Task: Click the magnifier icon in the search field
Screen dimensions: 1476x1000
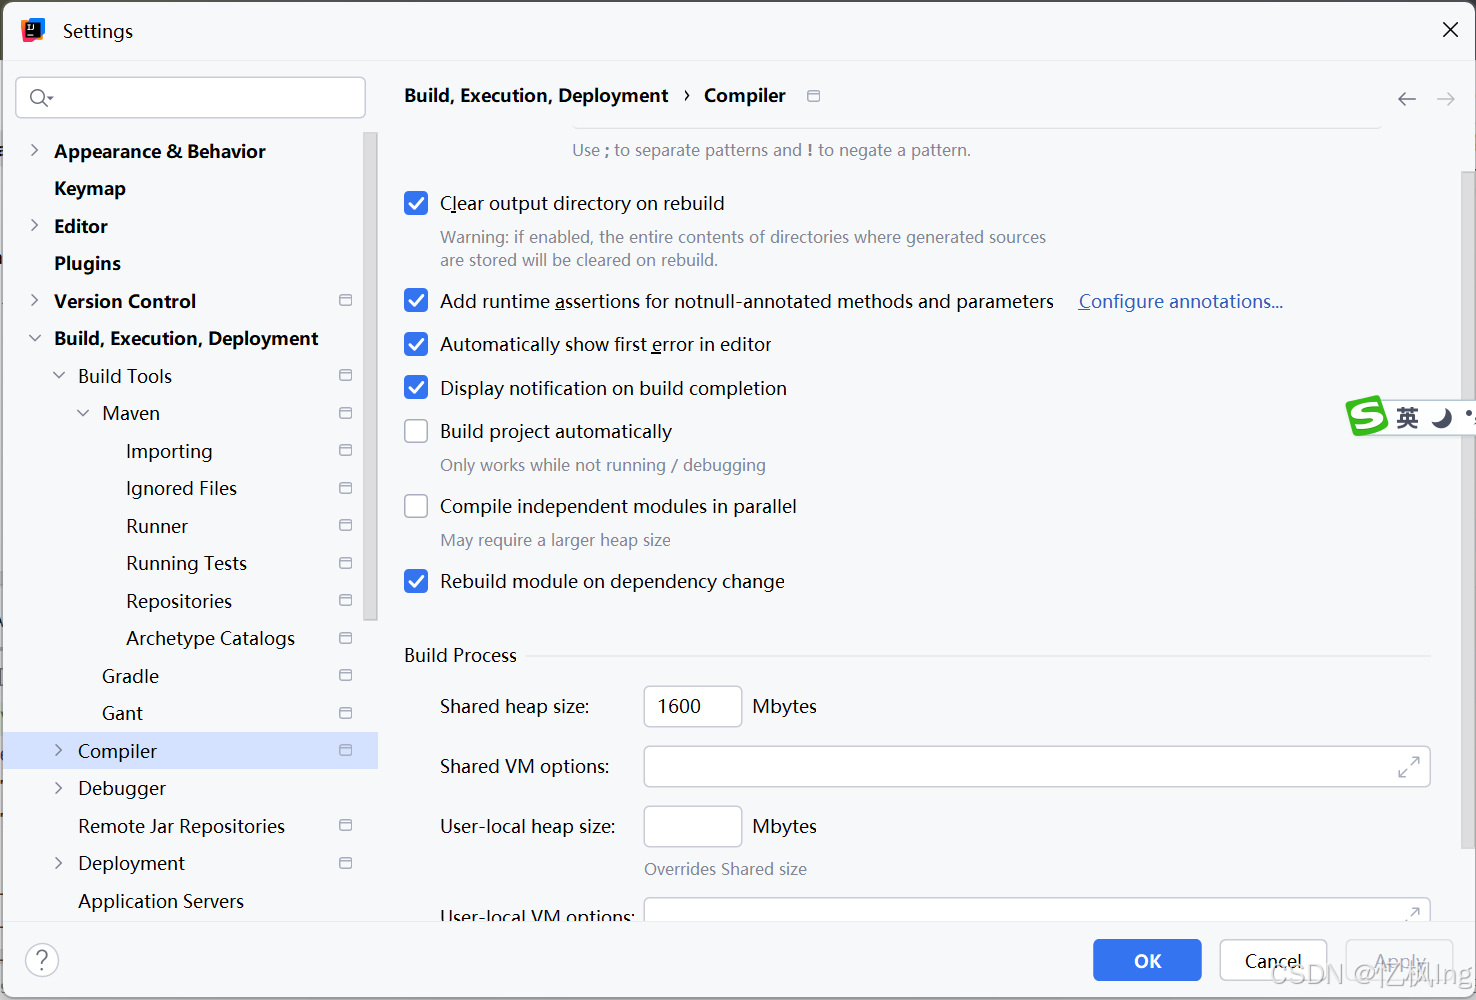Action: [40, 97]
